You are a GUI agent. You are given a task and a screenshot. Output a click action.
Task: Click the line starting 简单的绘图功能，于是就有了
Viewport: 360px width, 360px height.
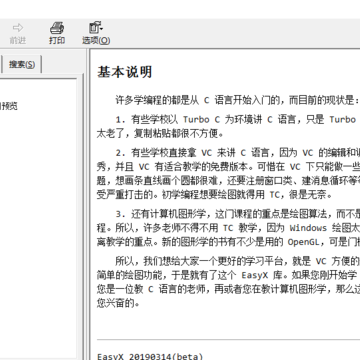pos(228,275)
